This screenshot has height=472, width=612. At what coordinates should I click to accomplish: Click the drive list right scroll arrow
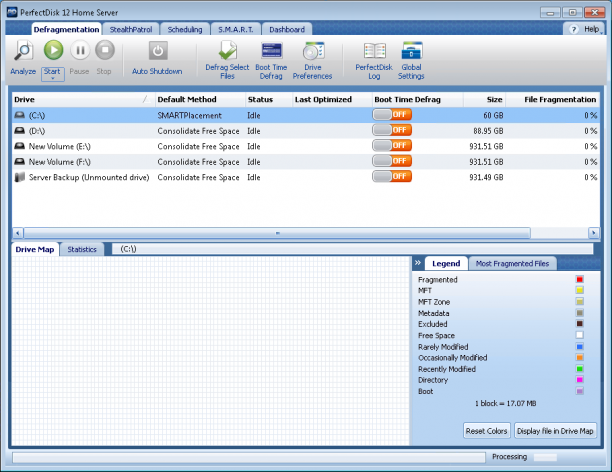click(594, 233)
